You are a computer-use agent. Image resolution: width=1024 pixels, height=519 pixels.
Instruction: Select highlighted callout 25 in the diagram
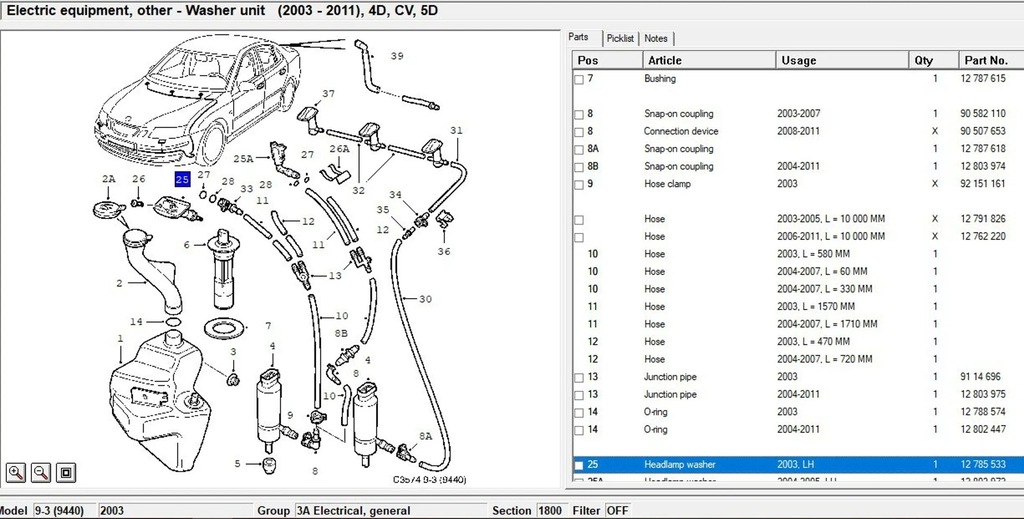[x=182, y=180]
